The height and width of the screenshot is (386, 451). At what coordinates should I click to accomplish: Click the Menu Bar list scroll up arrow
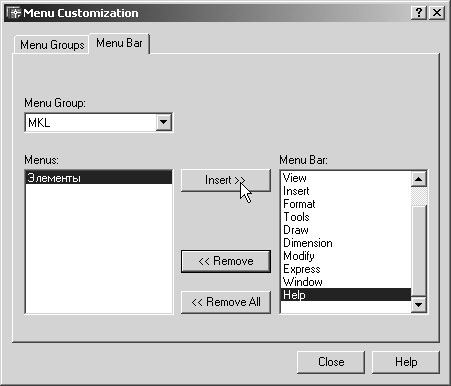click(419, 179)
